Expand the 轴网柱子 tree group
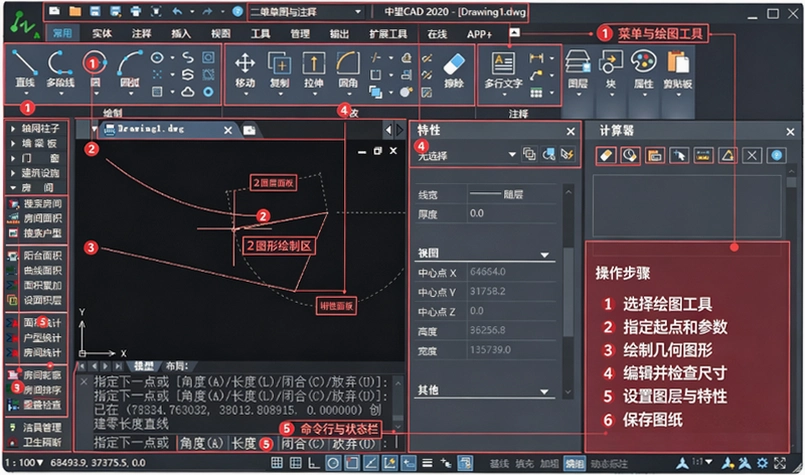Image resolution: width=805 pixels, height=475 pixels. [13, 128]
